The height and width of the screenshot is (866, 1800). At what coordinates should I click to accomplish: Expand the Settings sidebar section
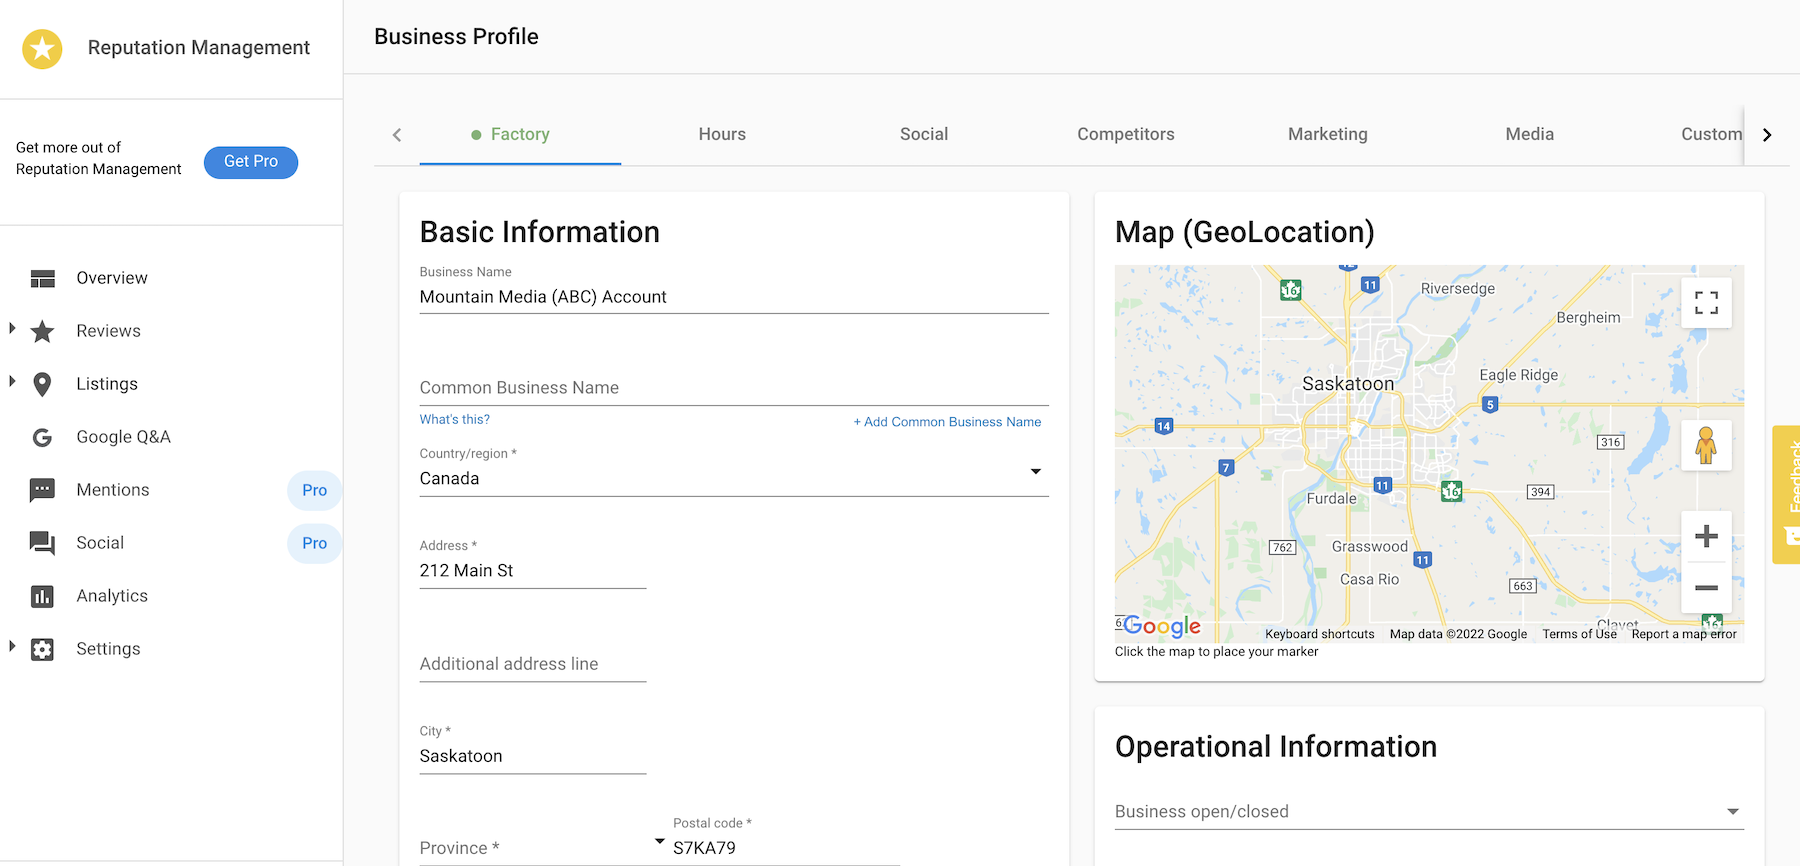(x=12, y=646)
